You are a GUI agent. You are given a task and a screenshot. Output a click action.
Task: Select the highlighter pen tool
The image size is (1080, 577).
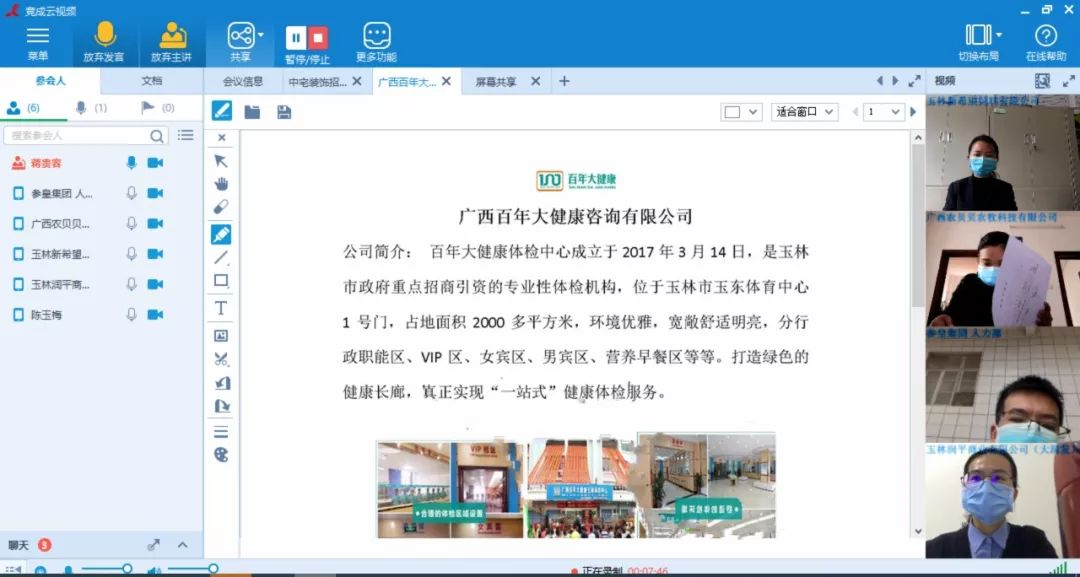pyautogui.click(x=221, y=235)
